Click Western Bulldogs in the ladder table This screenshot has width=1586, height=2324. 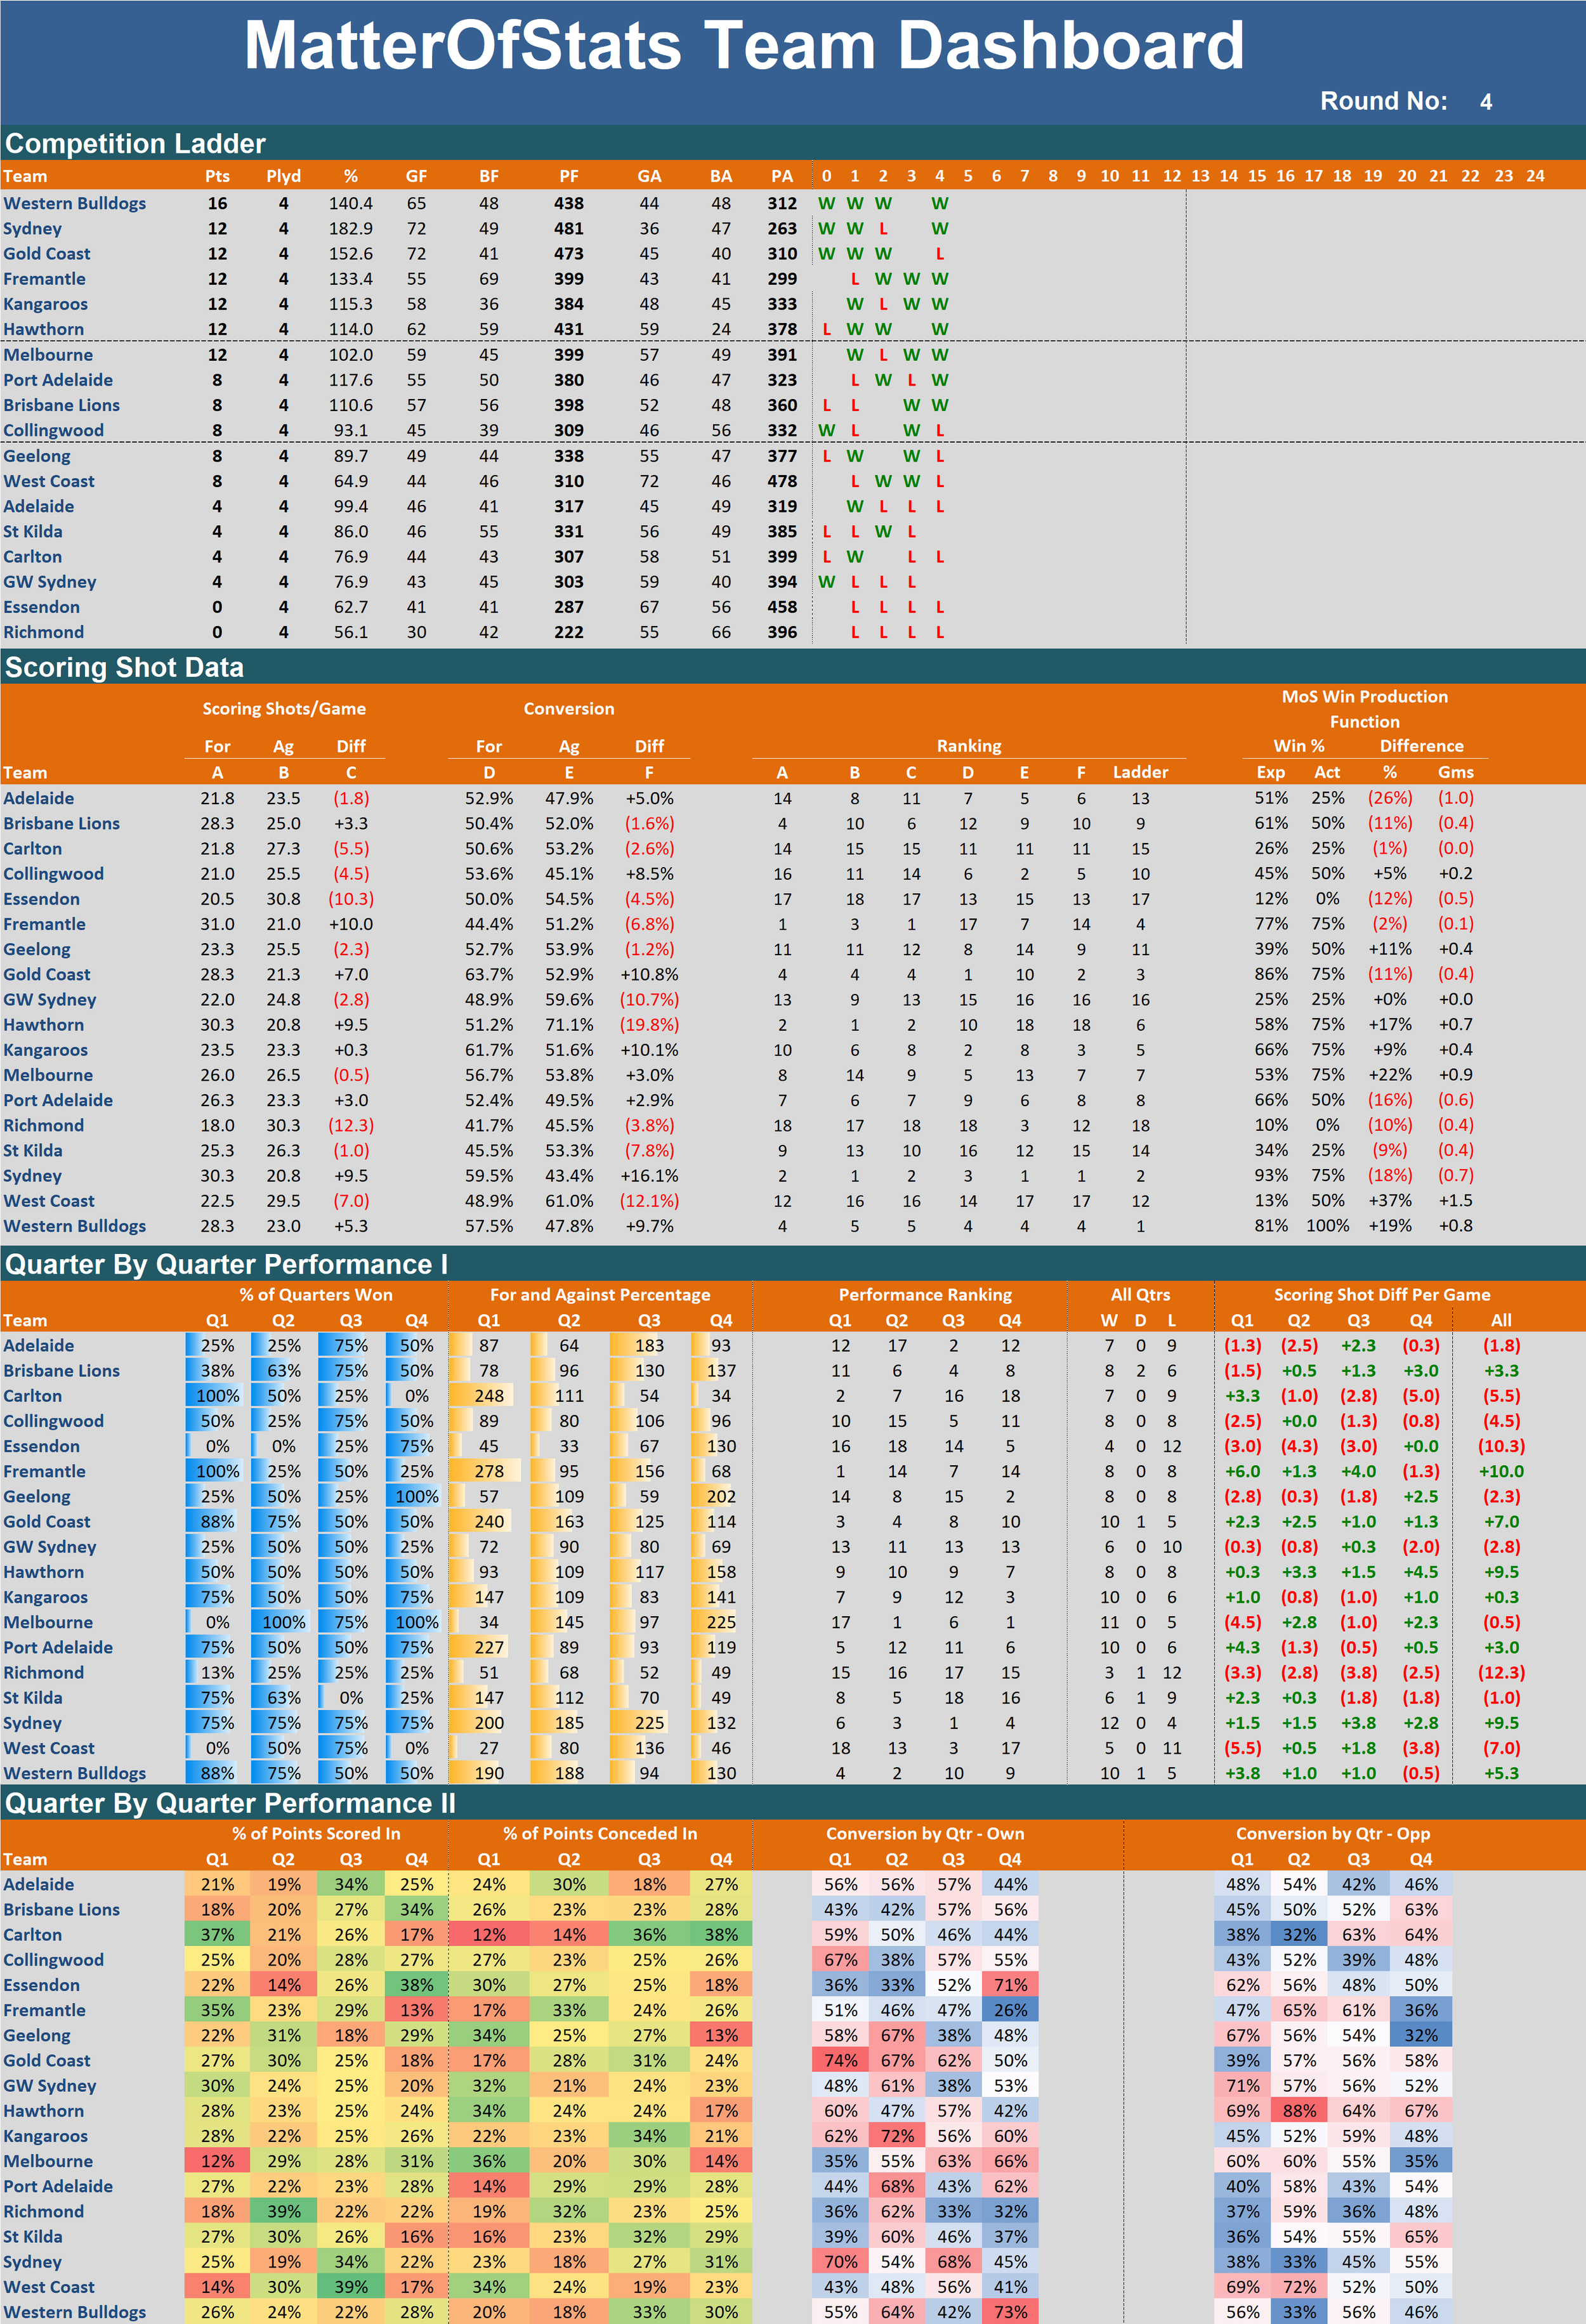[x=74, y=203]
